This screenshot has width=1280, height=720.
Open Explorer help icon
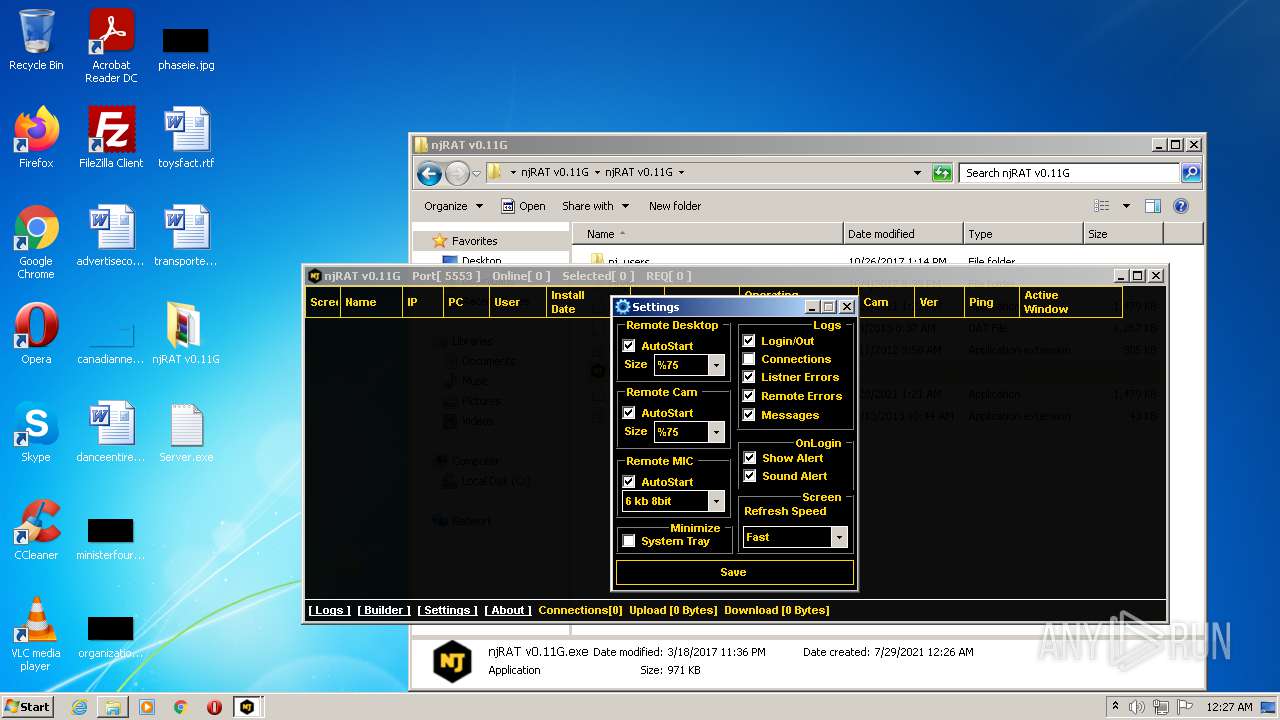(1180, 206)
